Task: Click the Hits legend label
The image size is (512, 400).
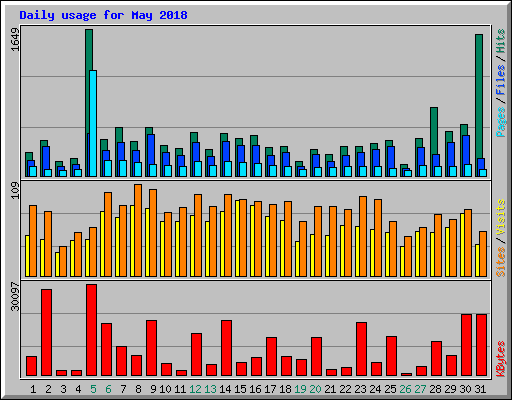Action: pos(500,42)
